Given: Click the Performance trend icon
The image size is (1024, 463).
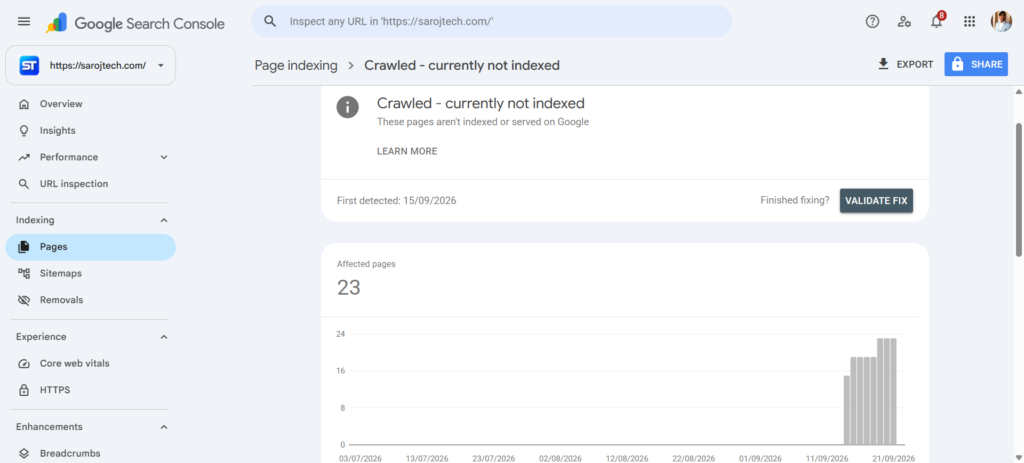Looking at the screenshot, I should point(24,157).
